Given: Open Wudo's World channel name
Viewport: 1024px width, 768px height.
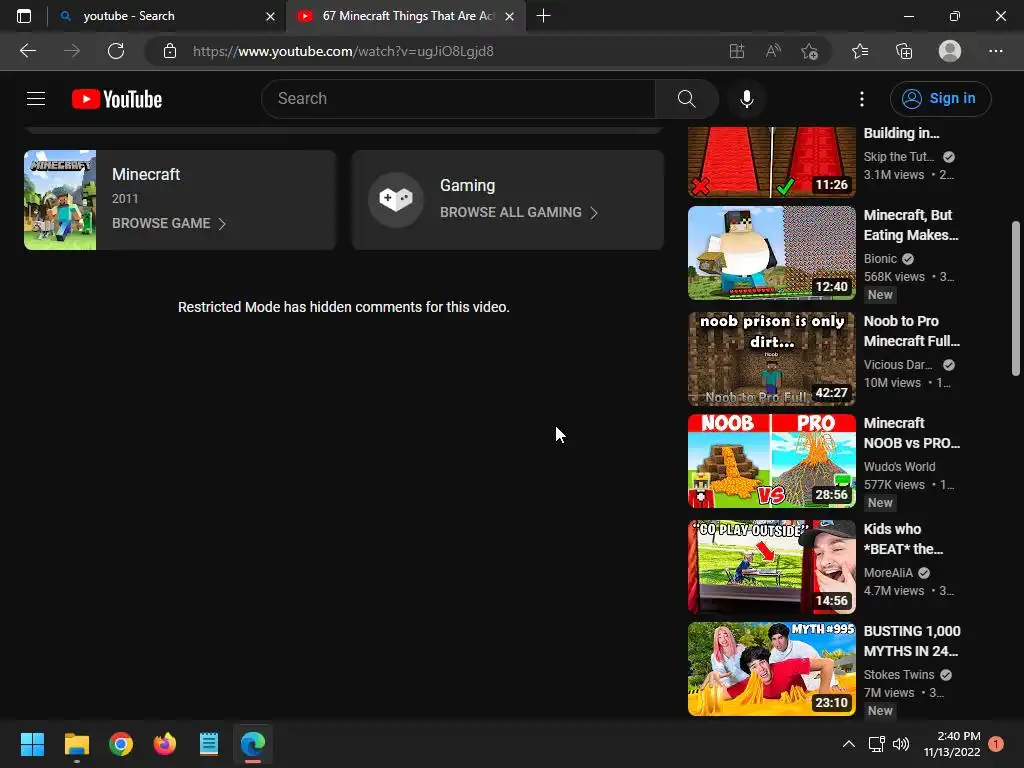Looking at the screenshot, I should pos(899,467).
